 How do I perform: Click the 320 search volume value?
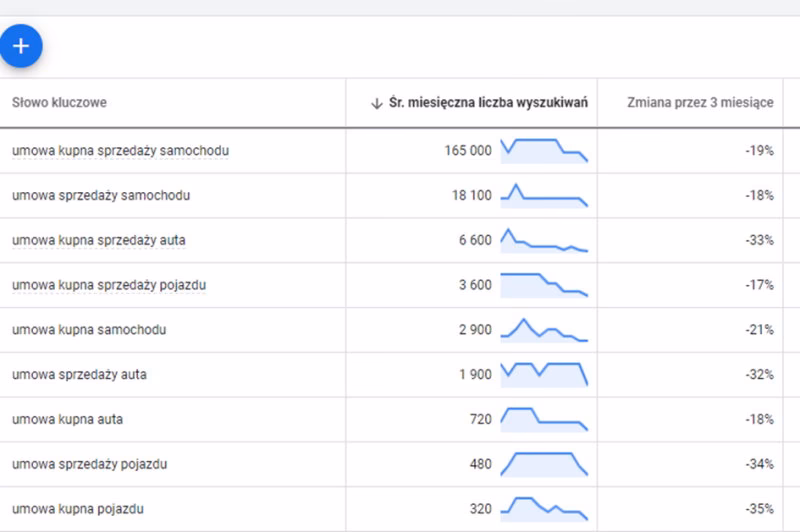(480, 509)
